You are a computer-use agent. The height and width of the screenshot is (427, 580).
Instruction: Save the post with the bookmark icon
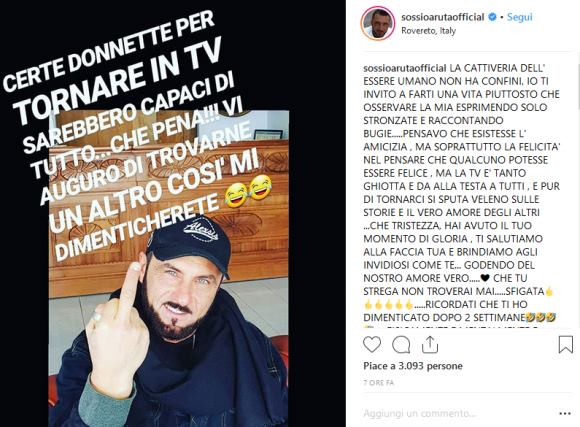[566, 344]
